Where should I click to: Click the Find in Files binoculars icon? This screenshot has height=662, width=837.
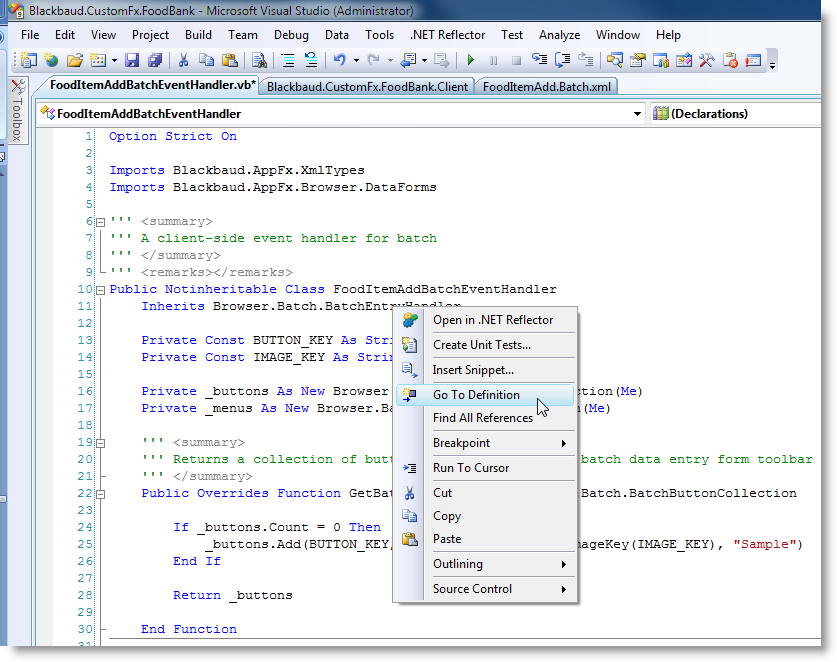click(259, 60)
